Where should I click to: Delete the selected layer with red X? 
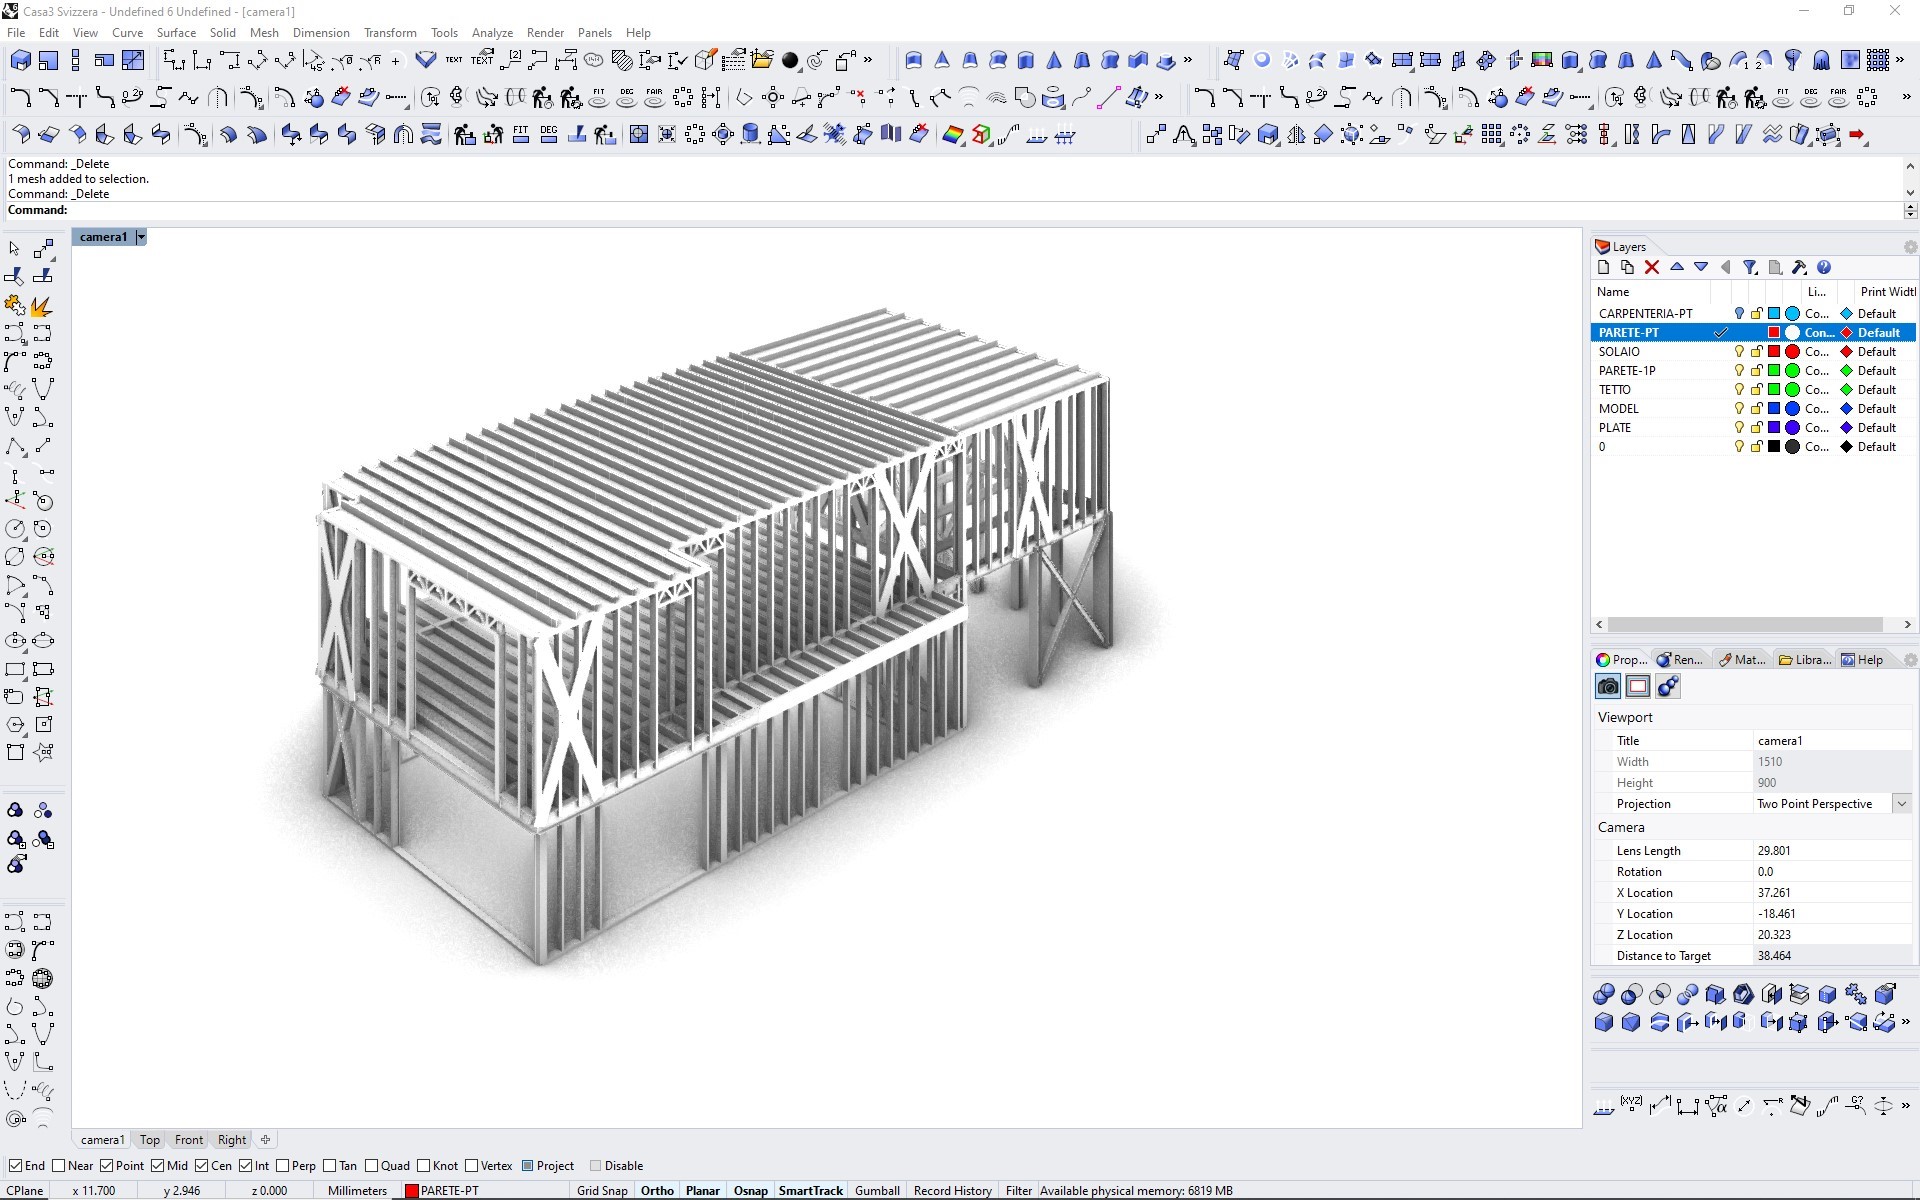click(1652, 267)
